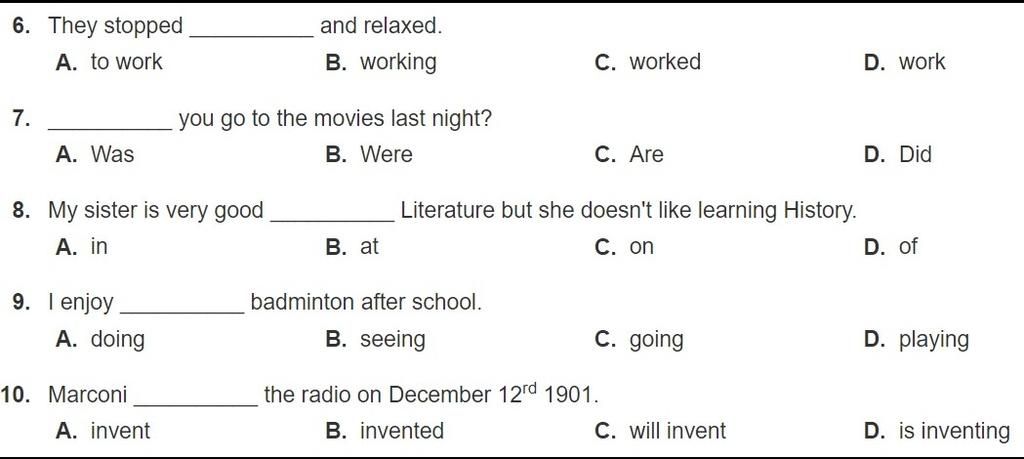Click the blank after 'Marconi'

[x=196, y=398]
